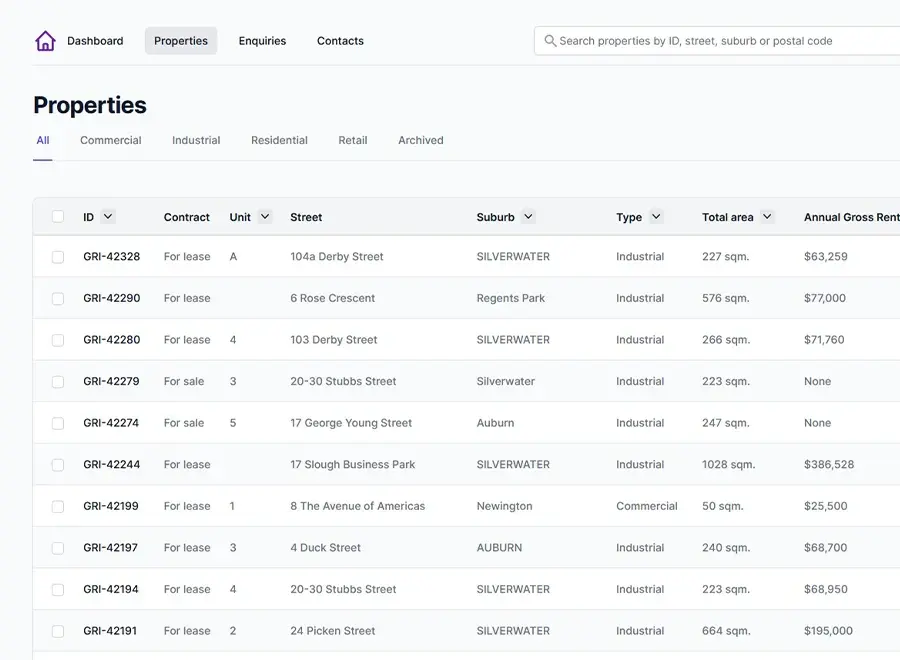Viewport: 900px width, 660px height.
Task: Expand the Unit column dropdown
Action: tap(265, 217)
